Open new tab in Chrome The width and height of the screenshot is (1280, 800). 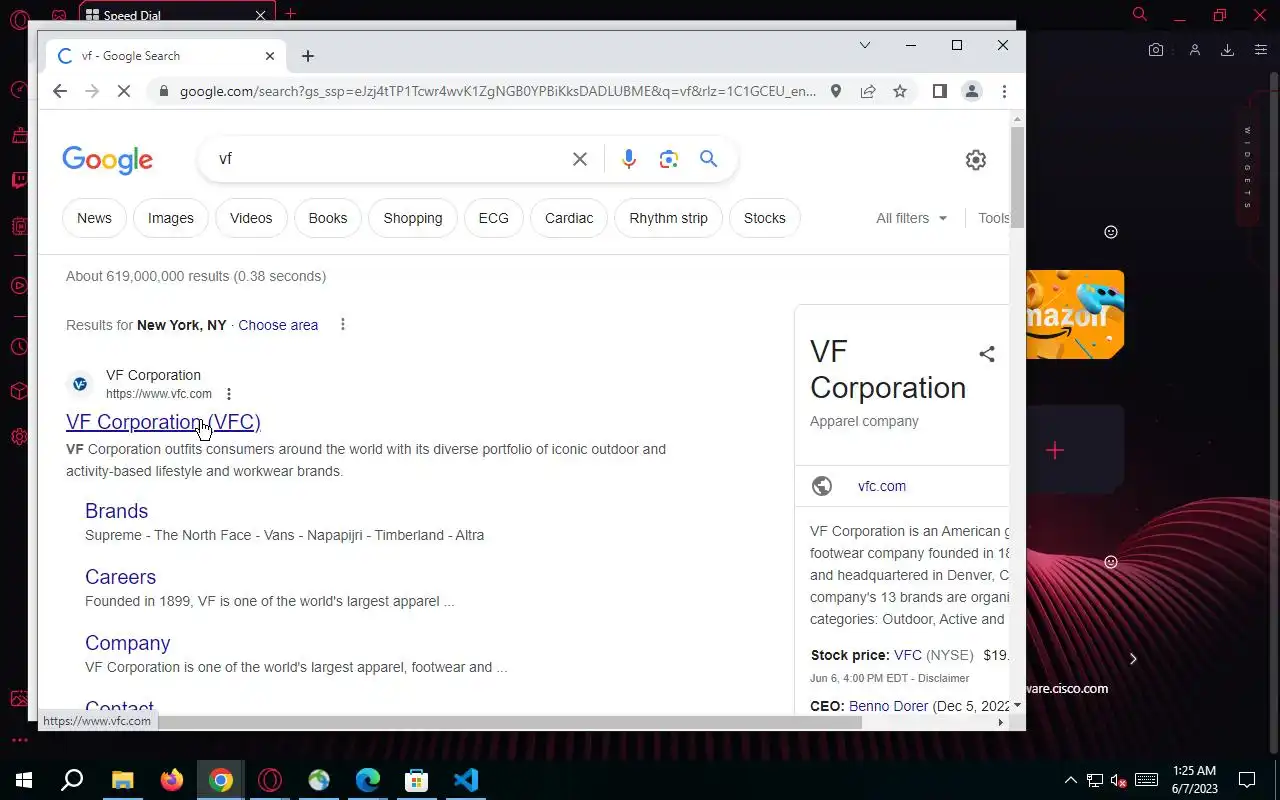(x=308, y=56)
